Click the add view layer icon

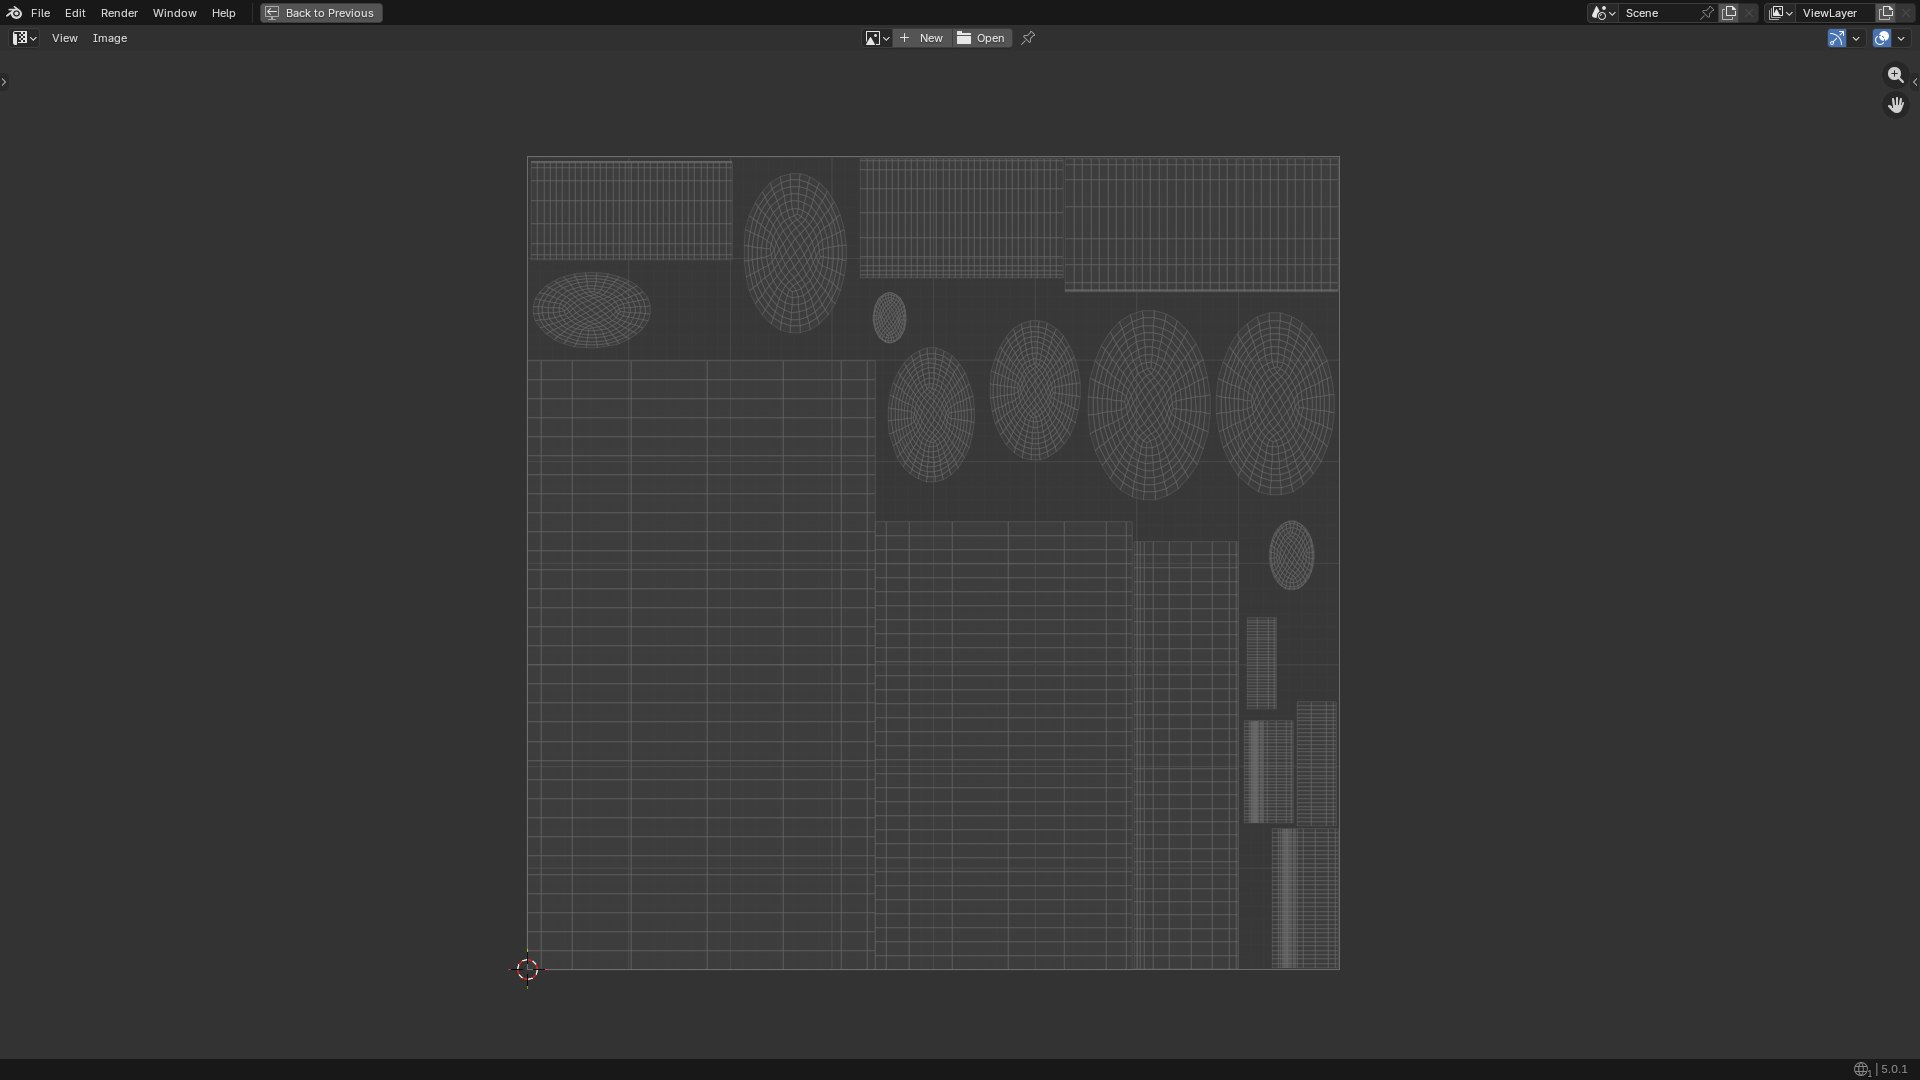[x=1886, y=13]
